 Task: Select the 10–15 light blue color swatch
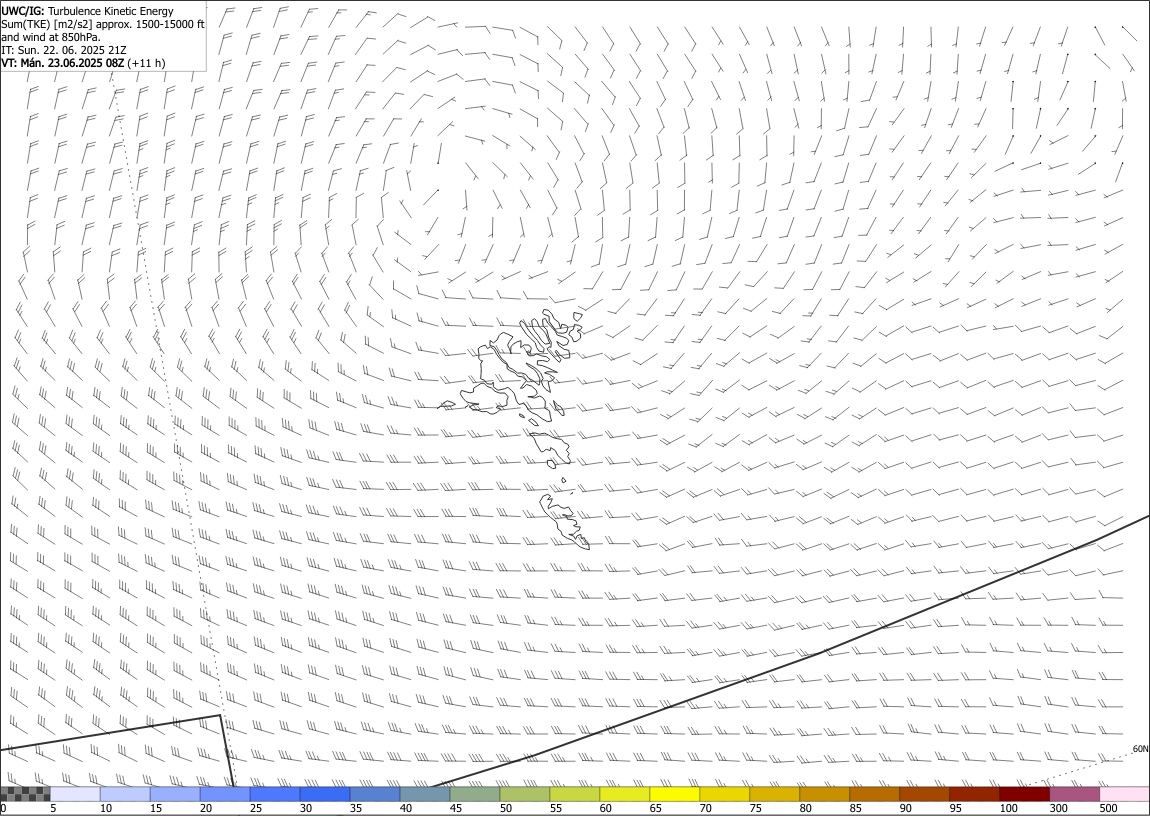(x=125, y=794)
